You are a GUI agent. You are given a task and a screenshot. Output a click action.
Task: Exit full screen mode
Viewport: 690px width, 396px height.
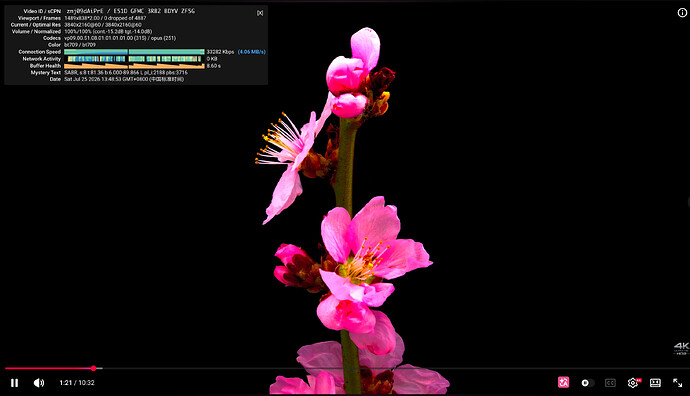tap(678, 383)
